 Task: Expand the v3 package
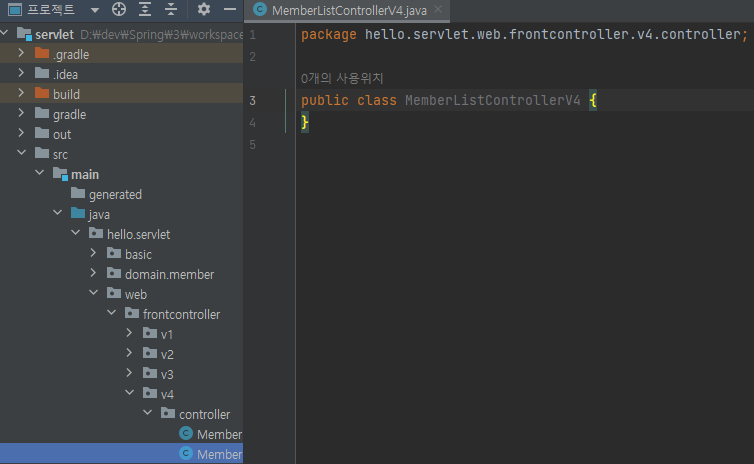coord(129,373)
